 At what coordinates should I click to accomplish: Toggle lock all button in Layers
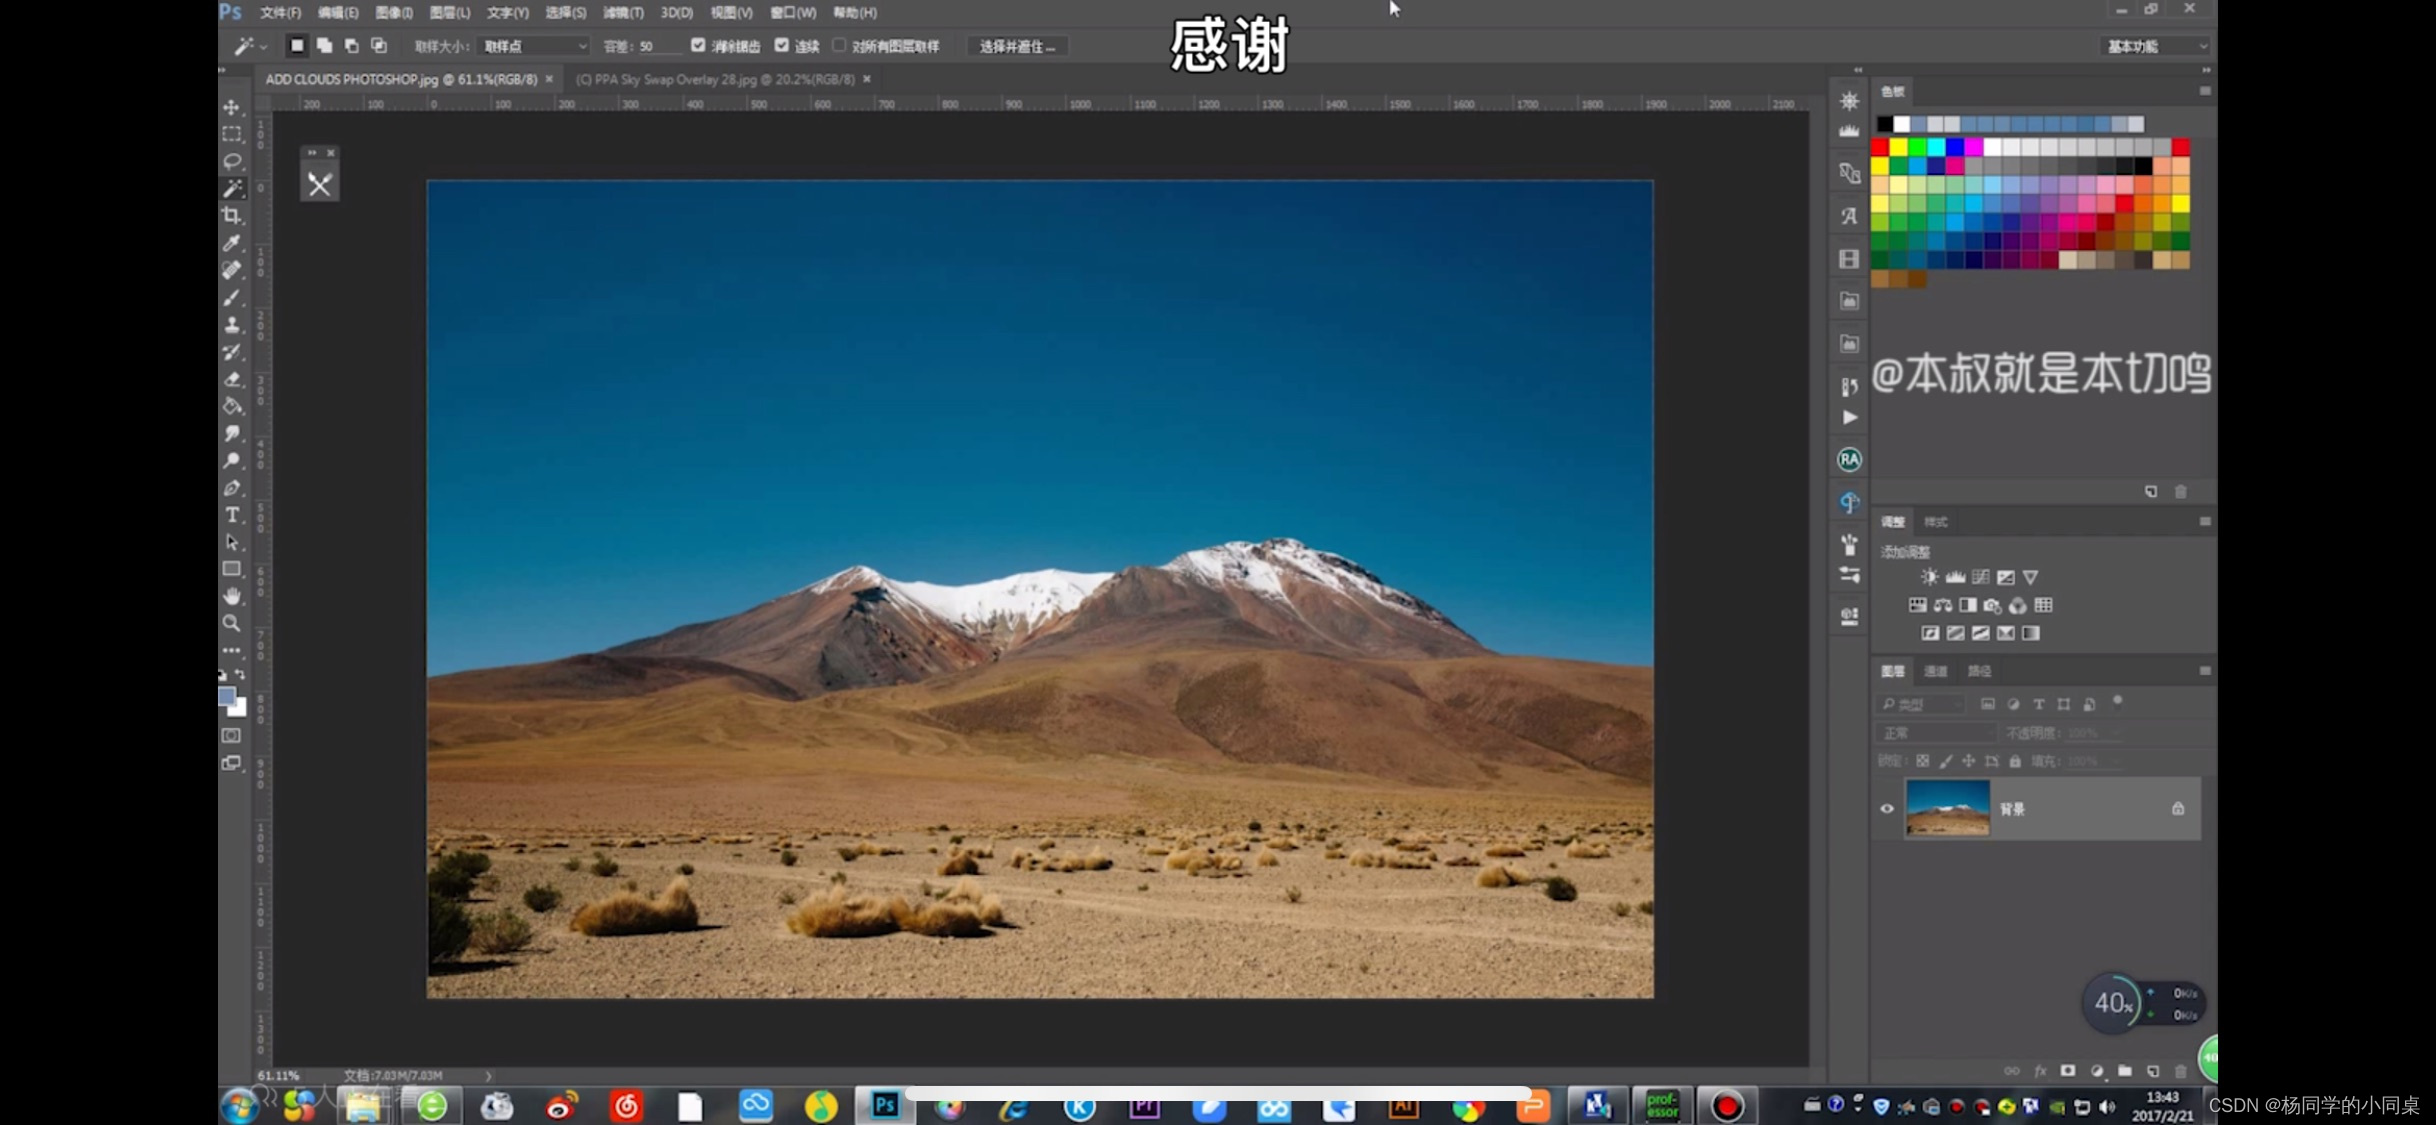coord(2015,761)
